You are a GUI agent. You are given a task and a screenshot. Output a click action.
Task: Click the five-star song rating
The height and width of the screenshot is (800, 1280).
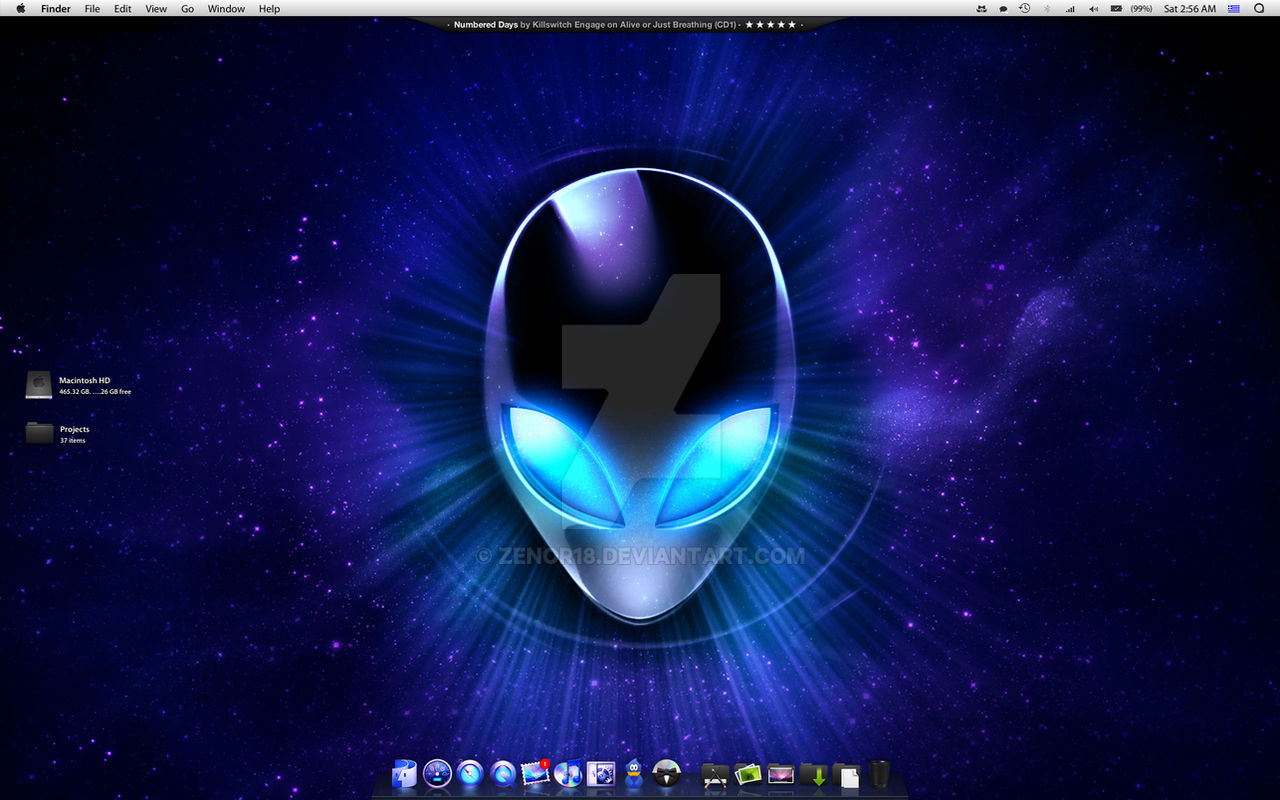click(771, 24)
